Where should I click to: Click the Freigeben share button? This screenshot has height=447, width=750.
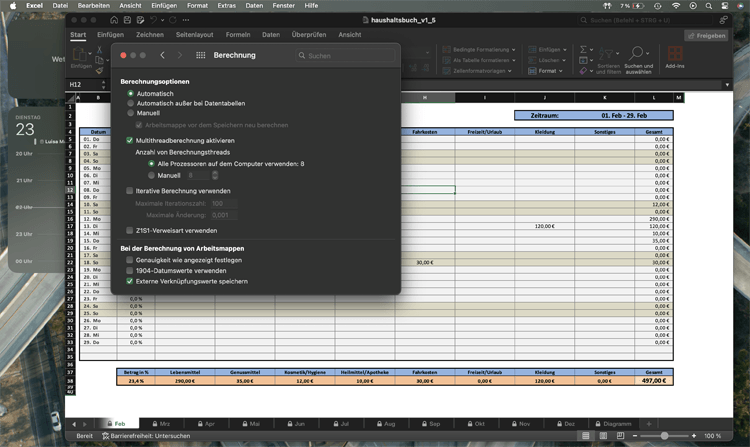point(704,35)
